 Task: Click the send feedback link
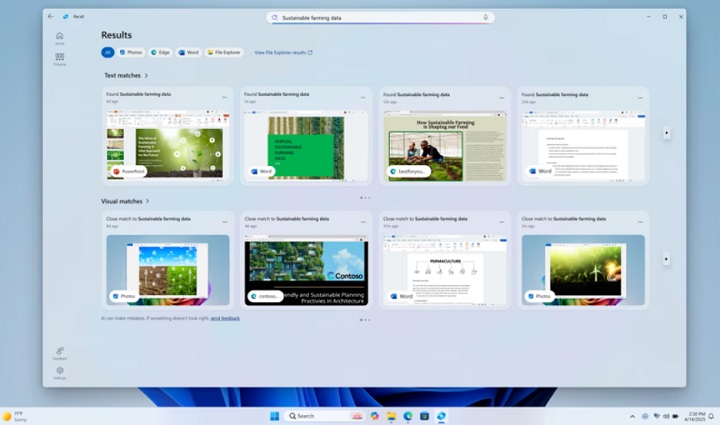pos(225,318)
